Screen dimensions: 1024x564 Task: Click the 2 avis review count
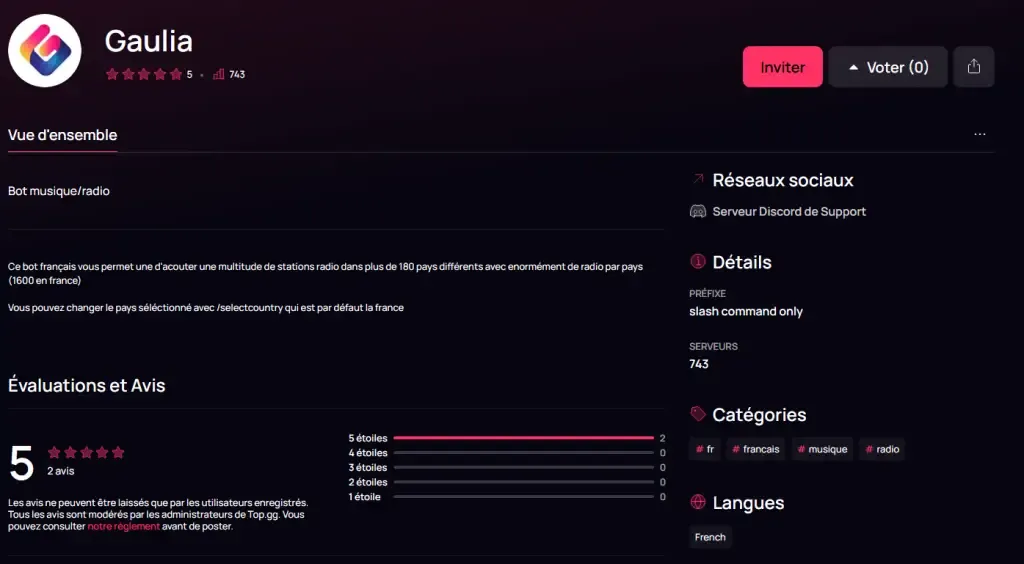(61, 471)
